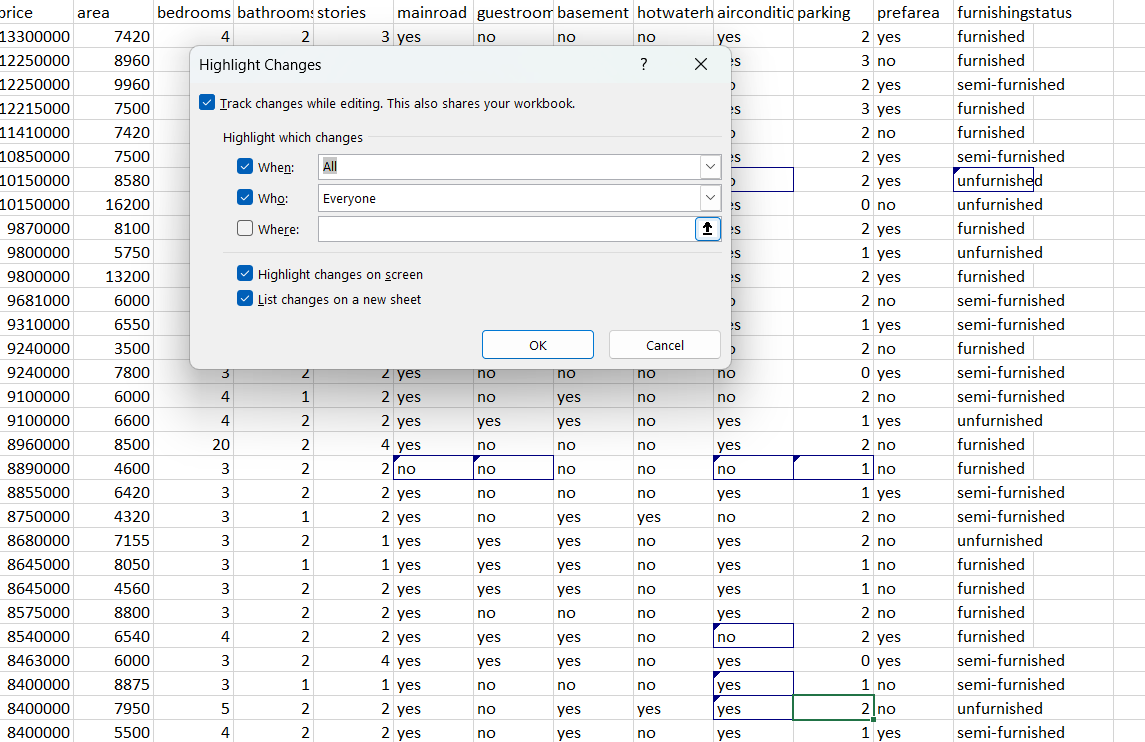Select the basement header cell
This screenshot has height=742, width=1145.
coord(593,12)
